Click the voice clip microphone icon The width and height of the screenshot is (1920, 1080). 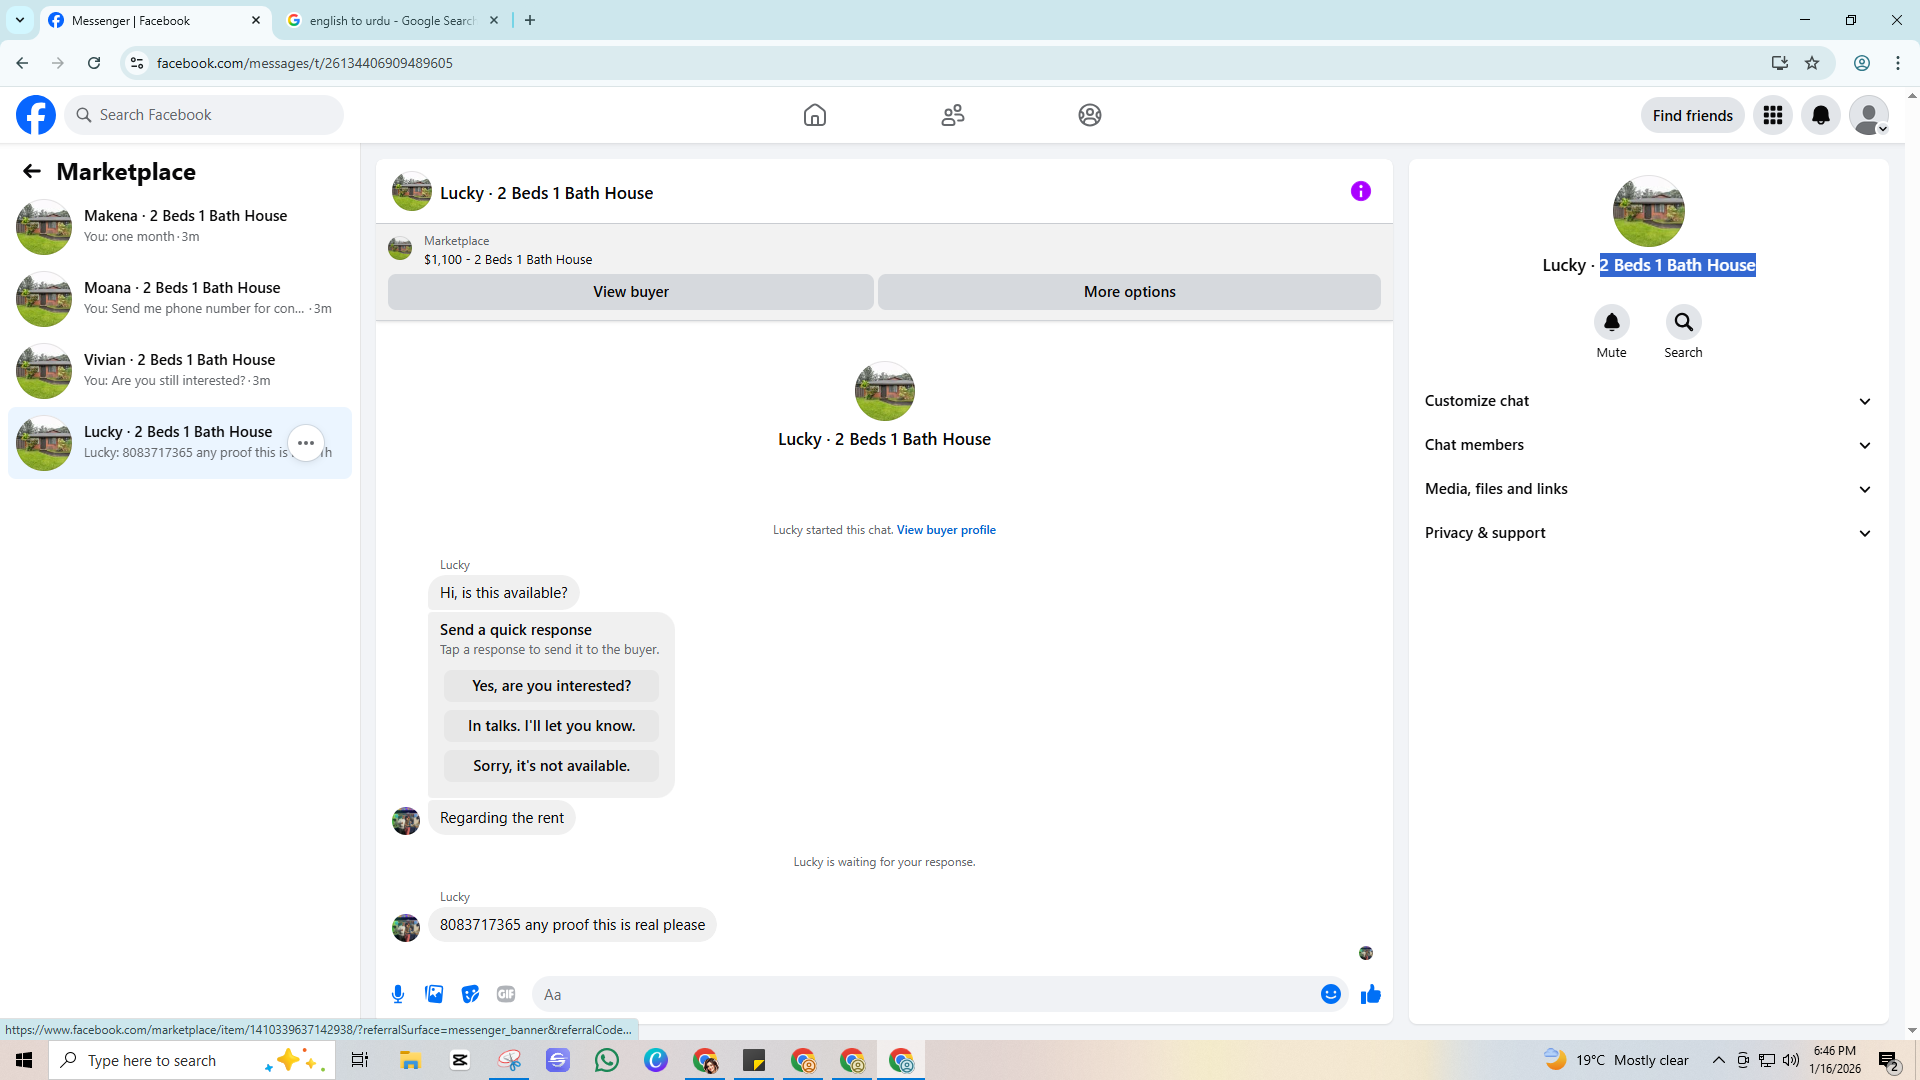398,994
